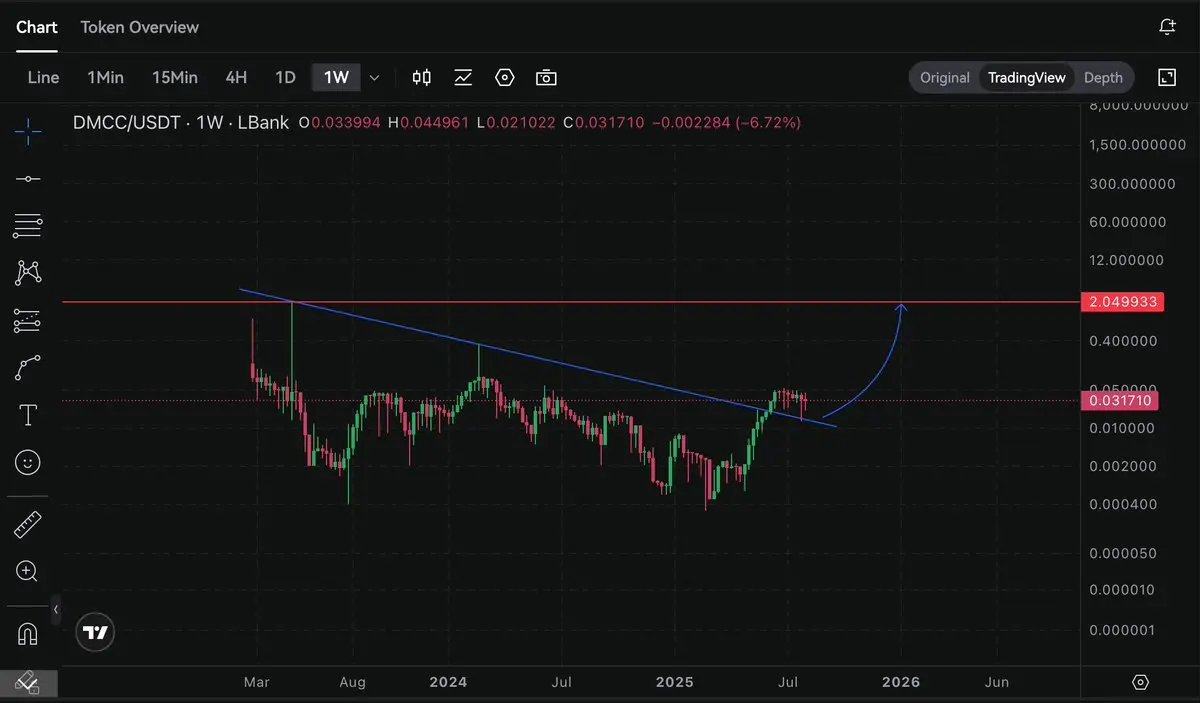Set the interval to 15Min
Viewport: 1200px width, 703px height.
[175, 77]
